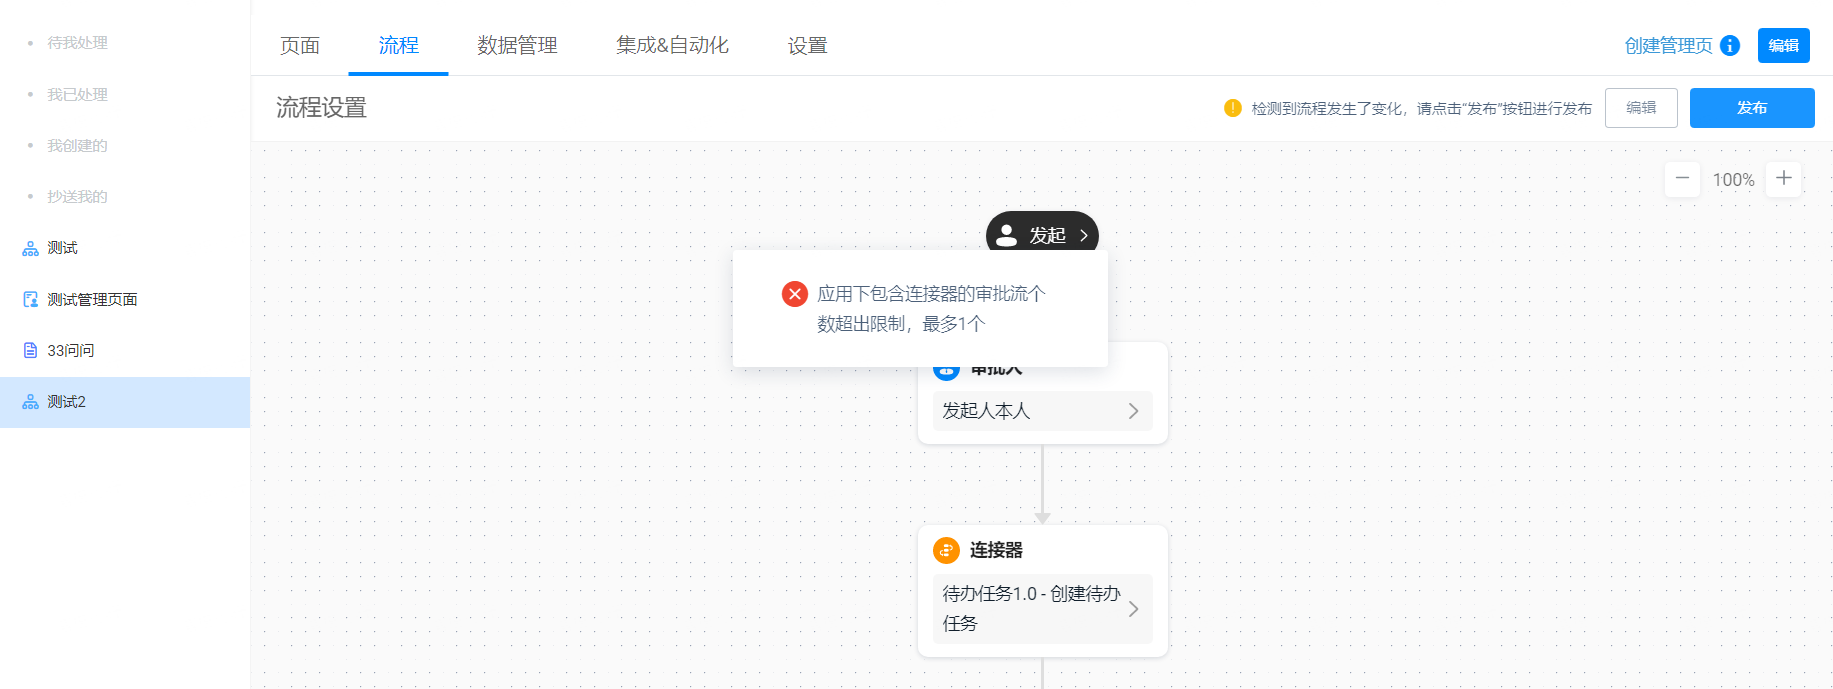The height and width of the screenshot is (689, 1833).
Task: Click the 33问问 document icon
Action: 31,351
